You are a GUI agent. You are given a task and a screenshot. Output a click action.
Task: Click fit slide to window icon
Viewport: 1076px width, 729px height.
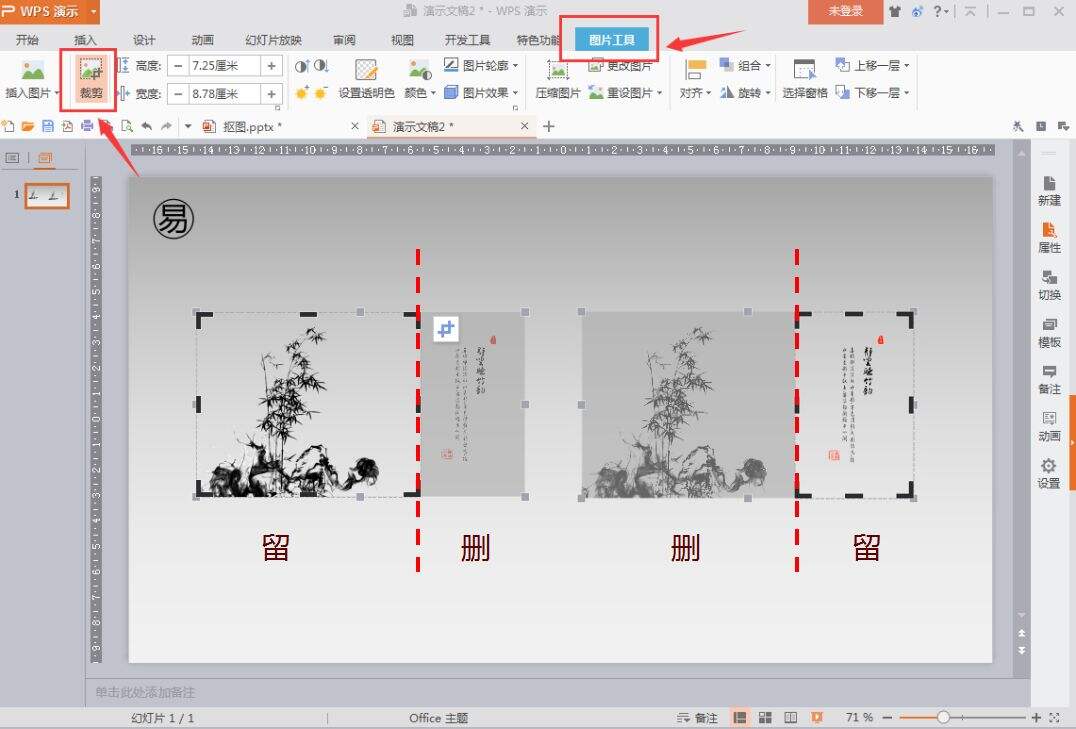tap(1054, 718)
